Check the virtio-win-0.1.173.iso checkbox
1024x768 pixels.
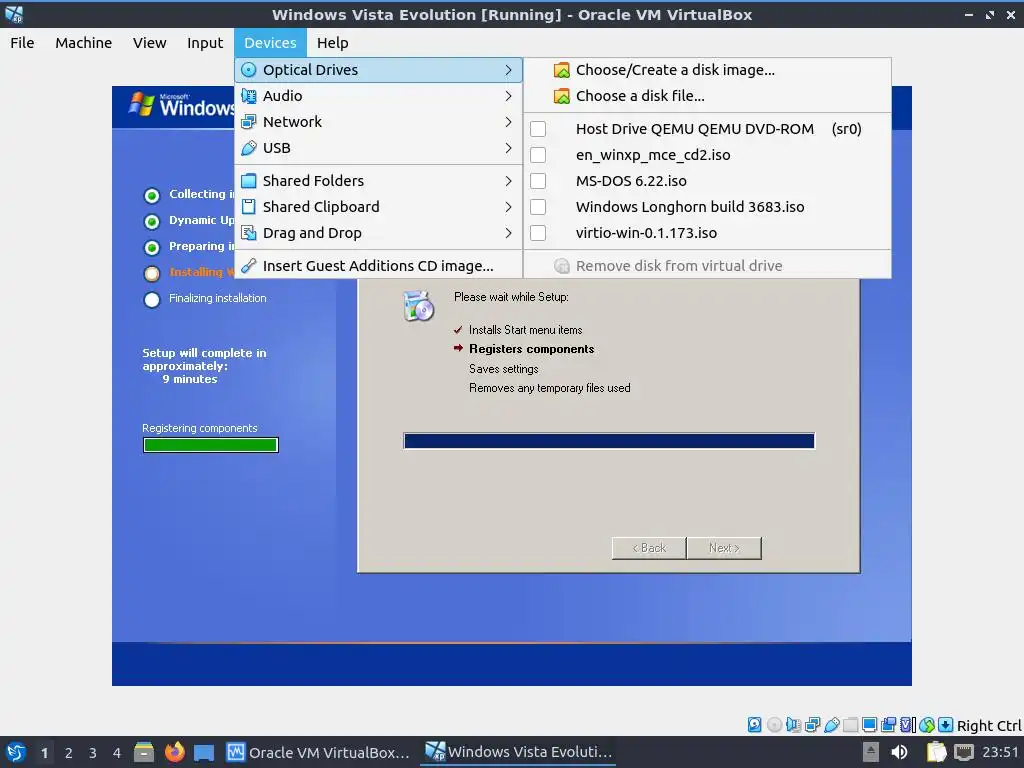[x=538, y=233]
